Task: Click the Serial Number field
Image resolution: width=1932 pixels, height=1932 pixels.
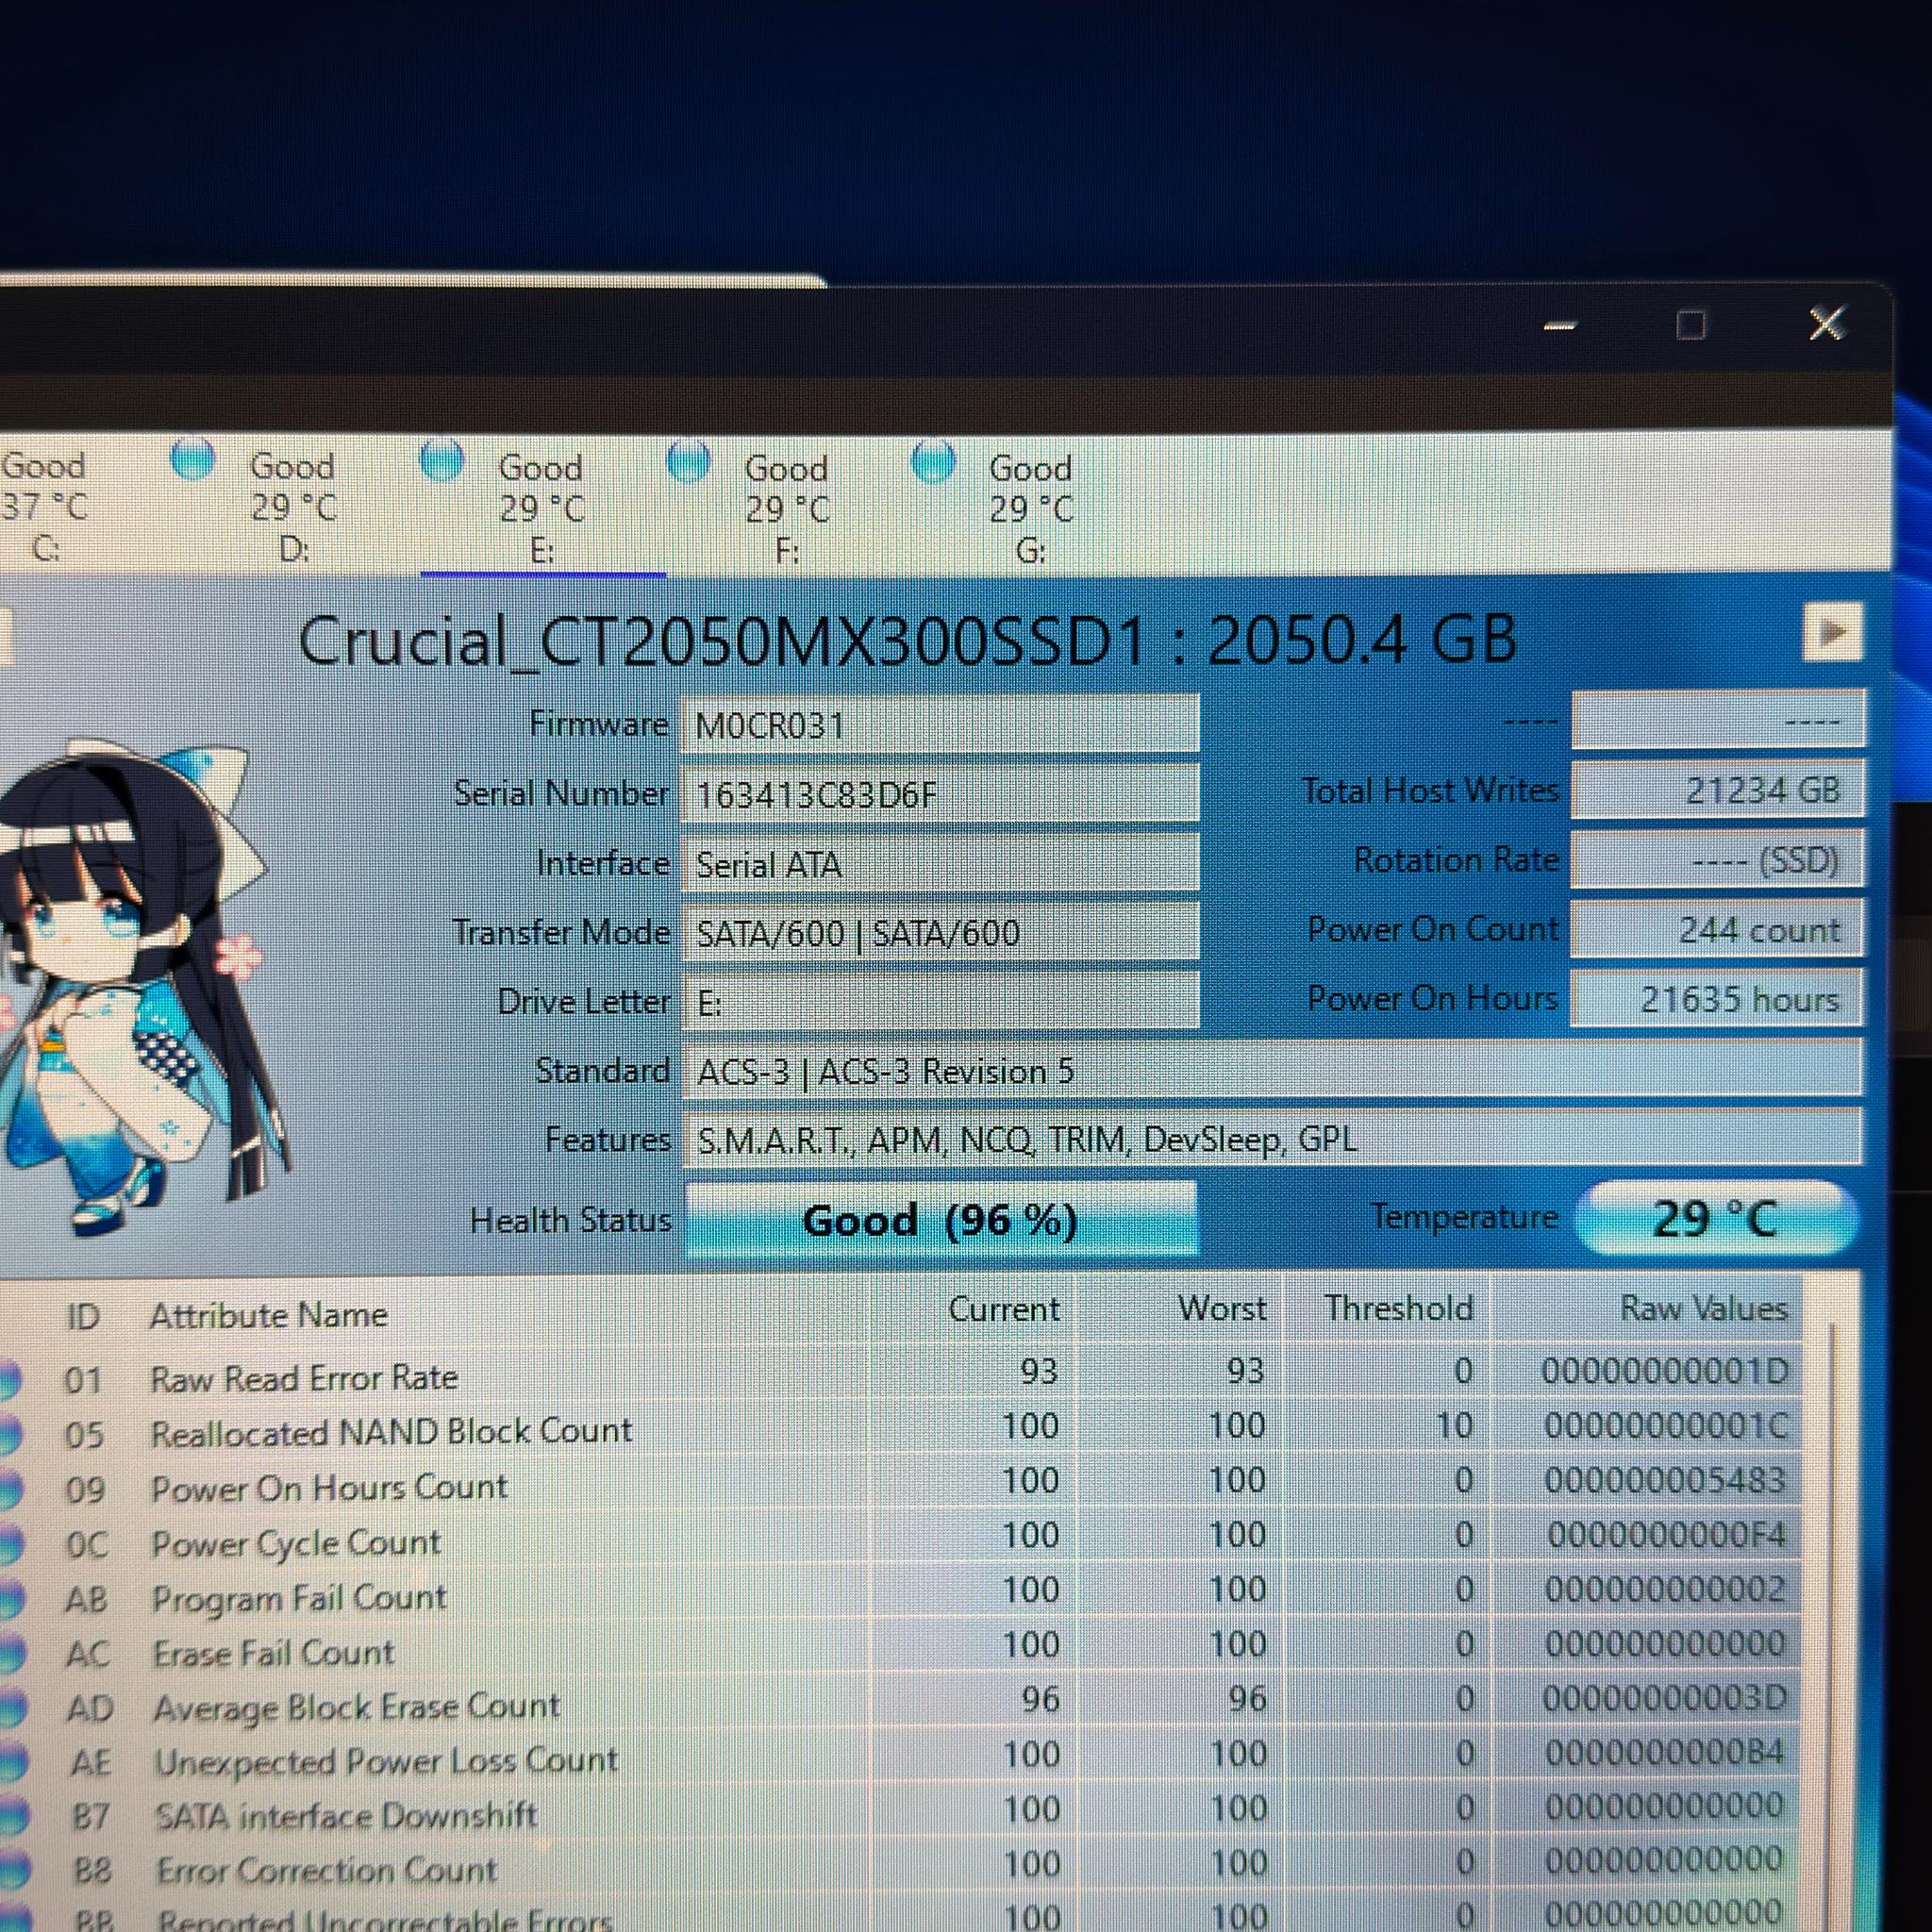Action: click(x=939, y=794)
